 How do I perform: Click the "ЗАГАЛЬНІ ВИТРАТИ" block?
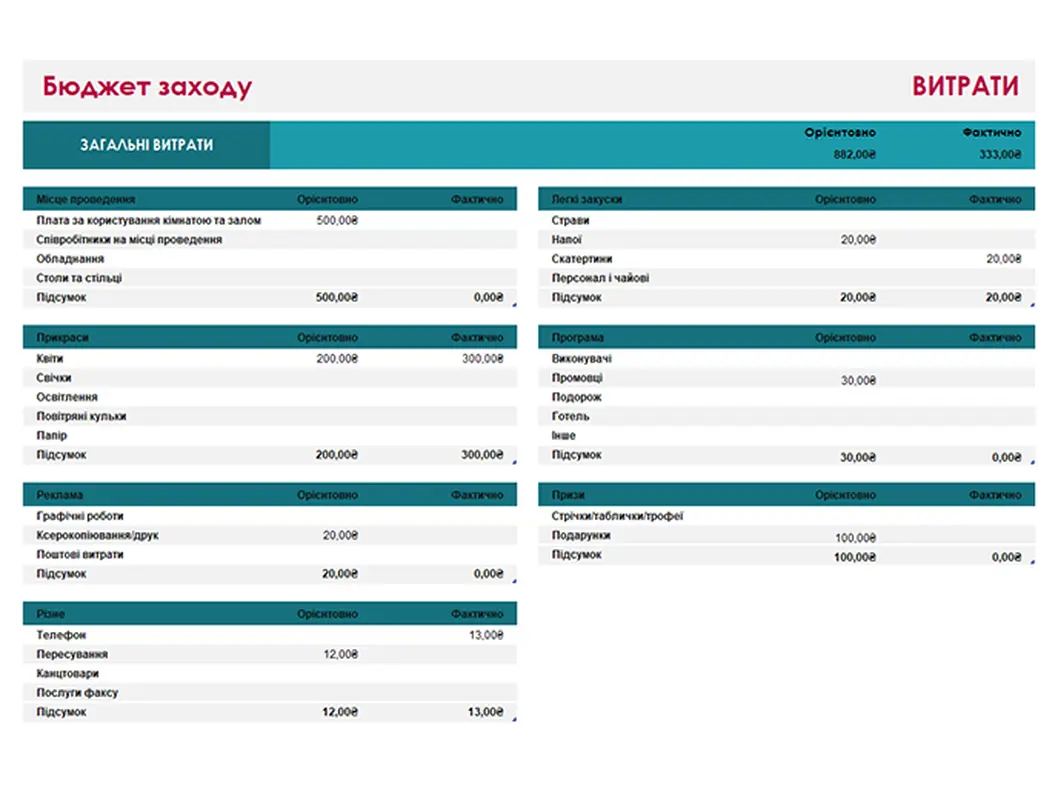(146, 145)
